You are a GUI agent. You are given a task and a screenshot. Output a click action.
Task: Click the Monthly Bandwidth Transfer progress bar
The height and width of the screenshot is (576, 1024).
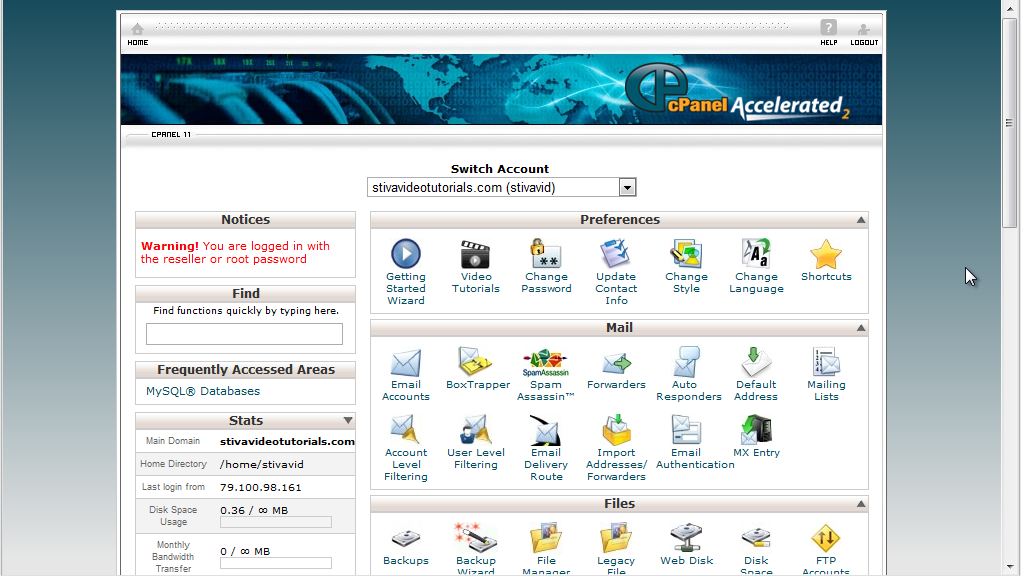[276, 563]
